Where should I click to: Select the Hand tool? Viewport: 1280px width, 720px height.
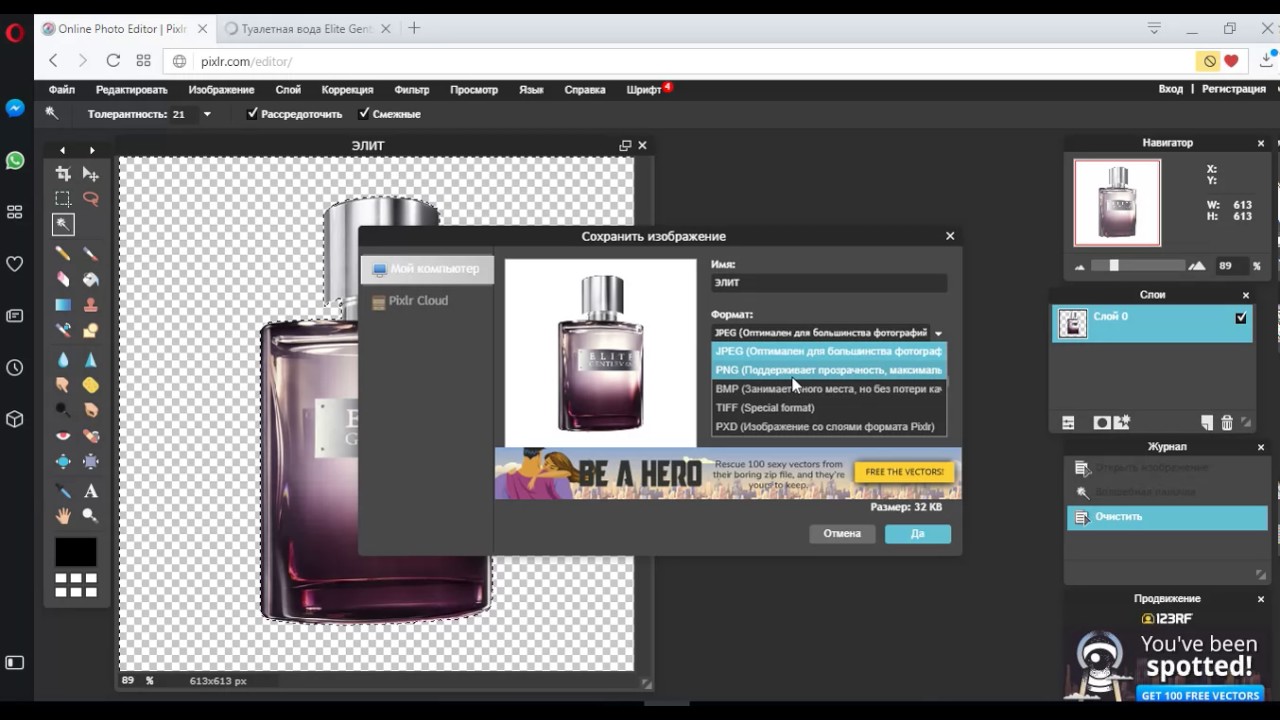tap(63, 516)
